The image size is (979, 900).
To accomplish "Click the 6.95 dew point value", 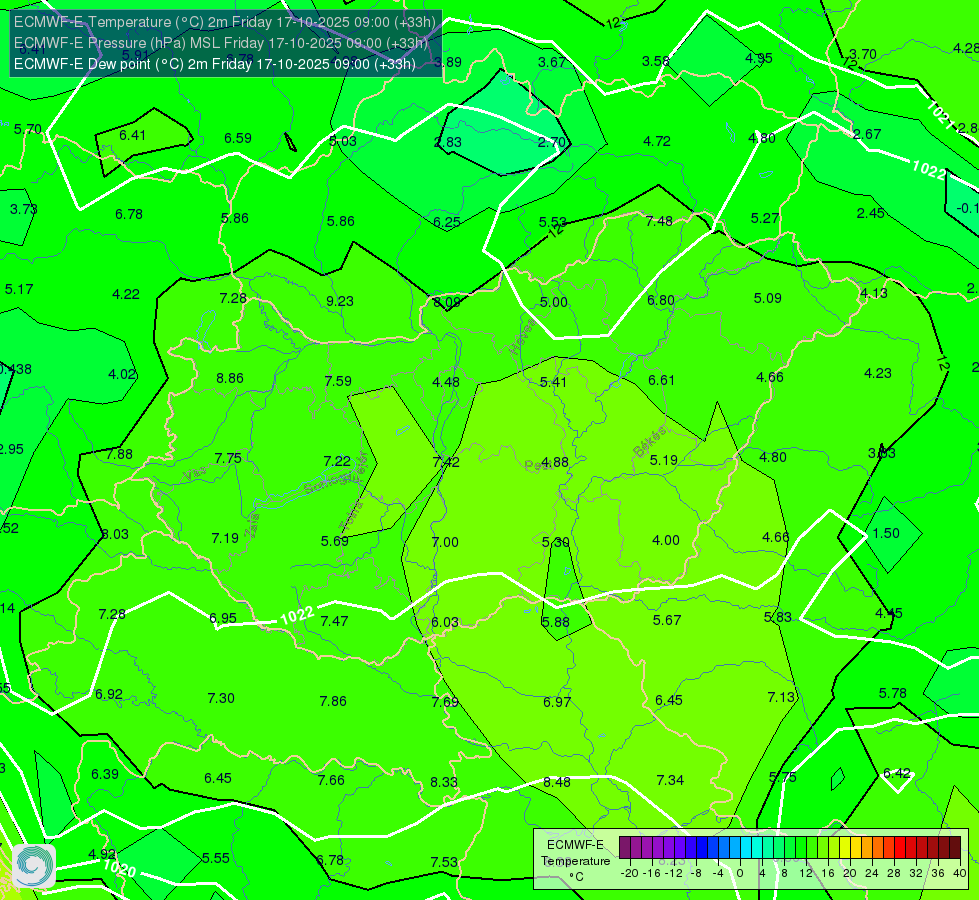I will pyautogui.click(x=223, y=618).
